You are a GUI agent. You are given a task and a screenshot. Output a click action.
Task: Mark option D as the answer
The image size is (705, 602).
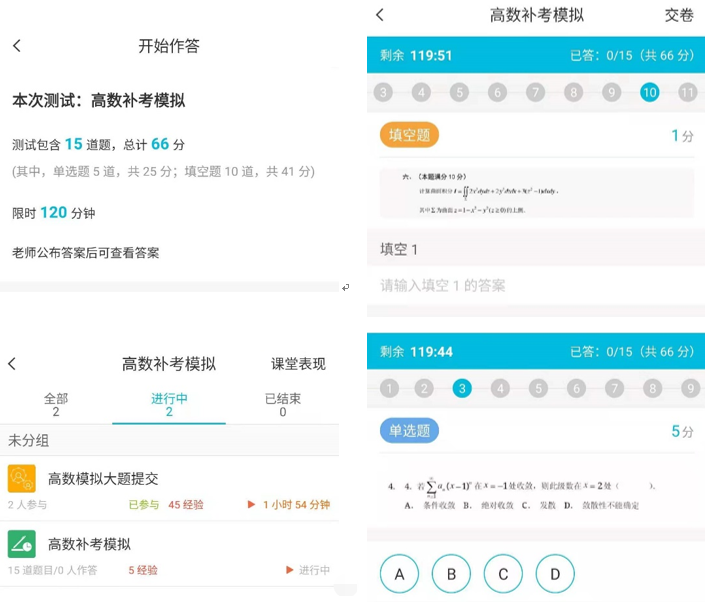coord(555,574)
